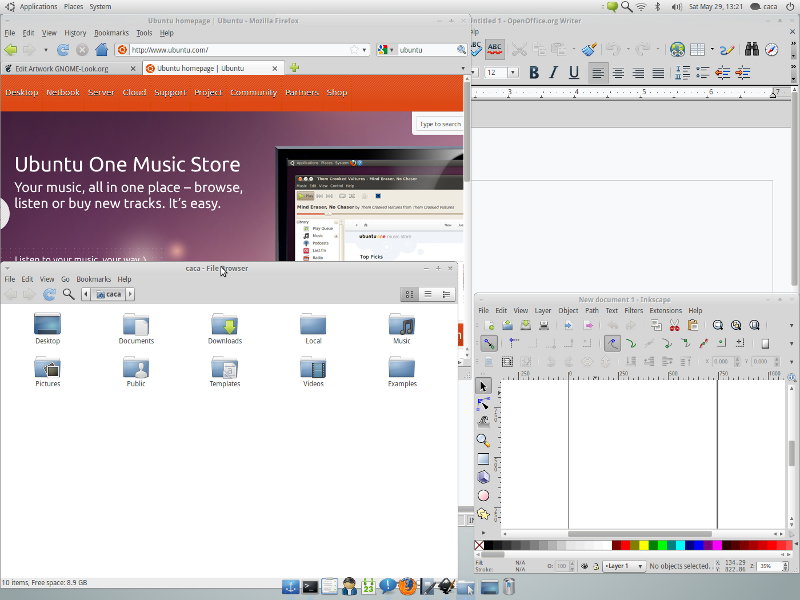This screenshot has width=800, height=600.
Task: Go to Firefox home page icon
Action: coord(102,49)
